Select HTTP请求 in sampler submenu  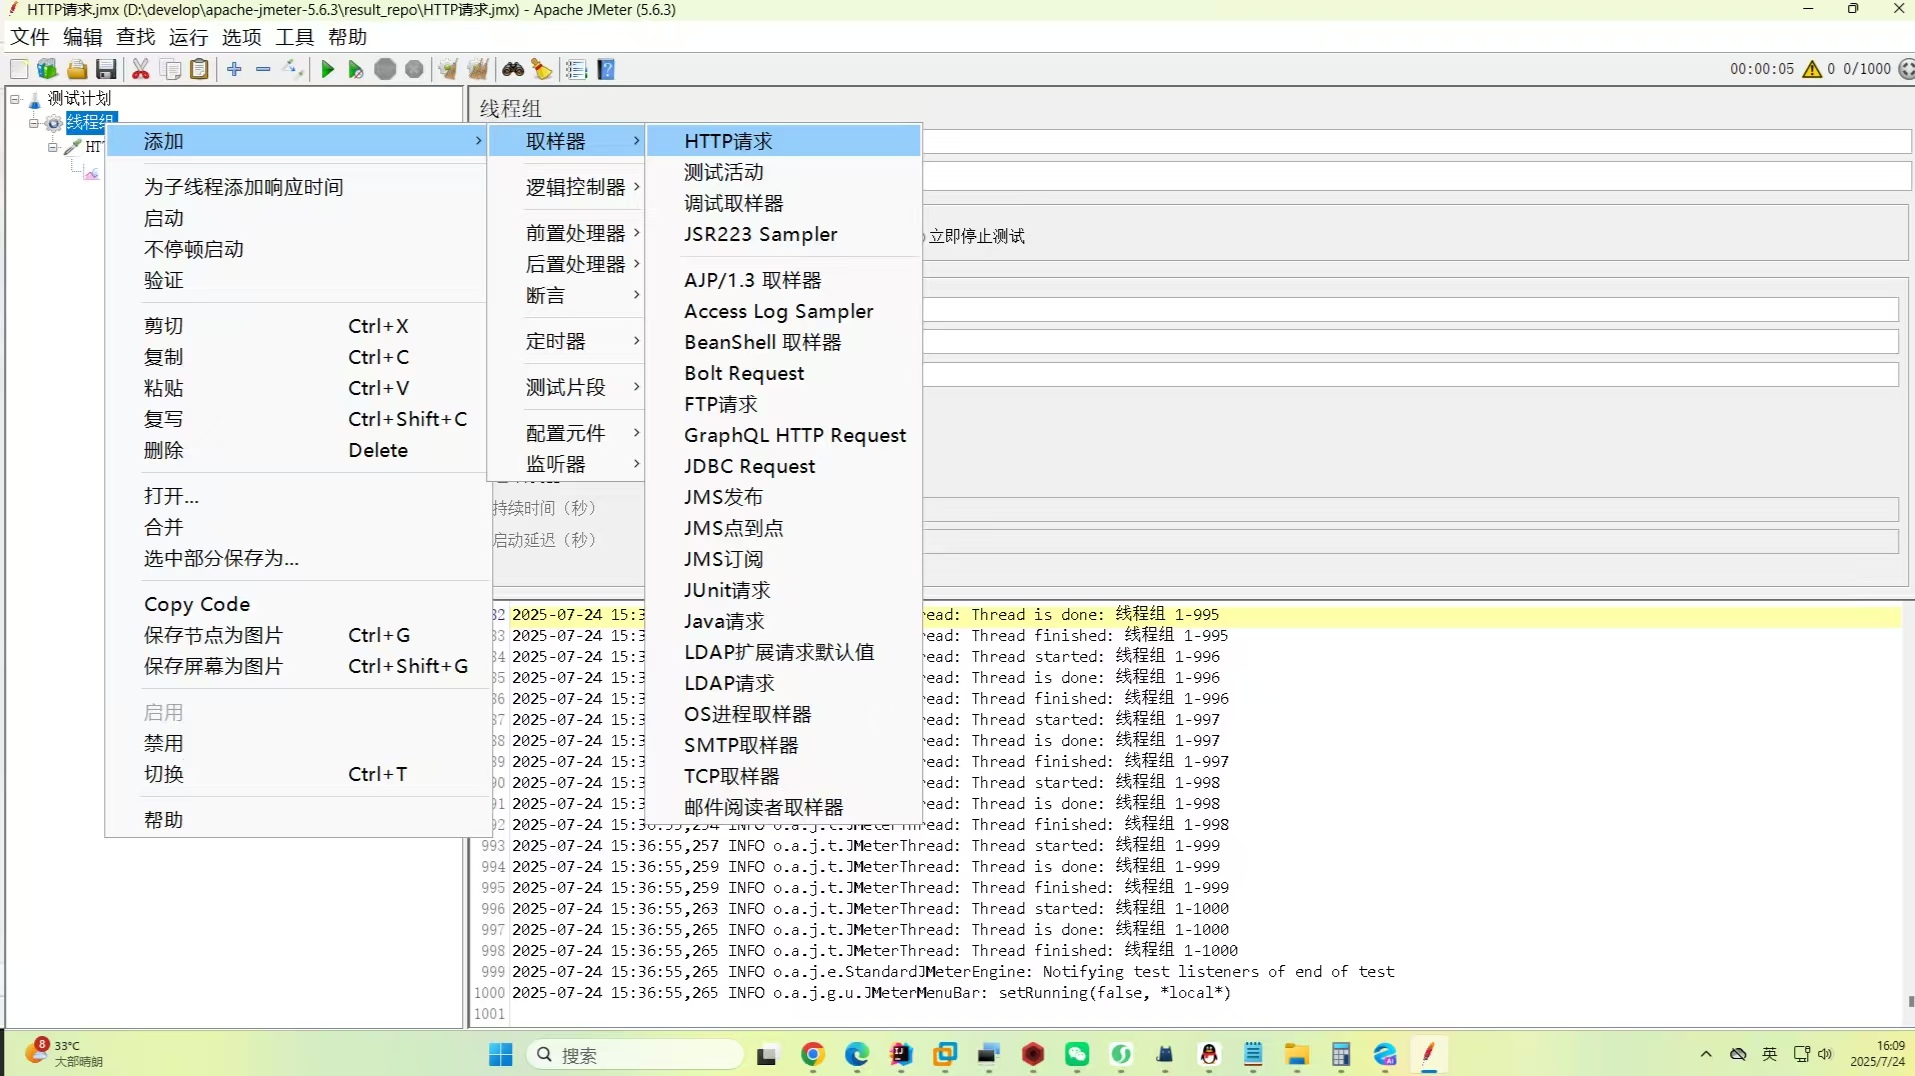pyautogui.click(x=783, y=141)
